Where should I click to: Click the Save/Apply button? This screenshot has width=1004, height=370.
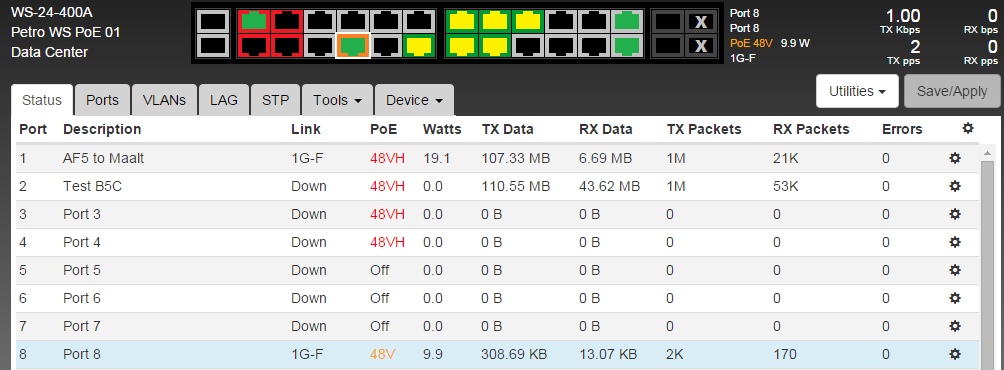click(952, 91)
